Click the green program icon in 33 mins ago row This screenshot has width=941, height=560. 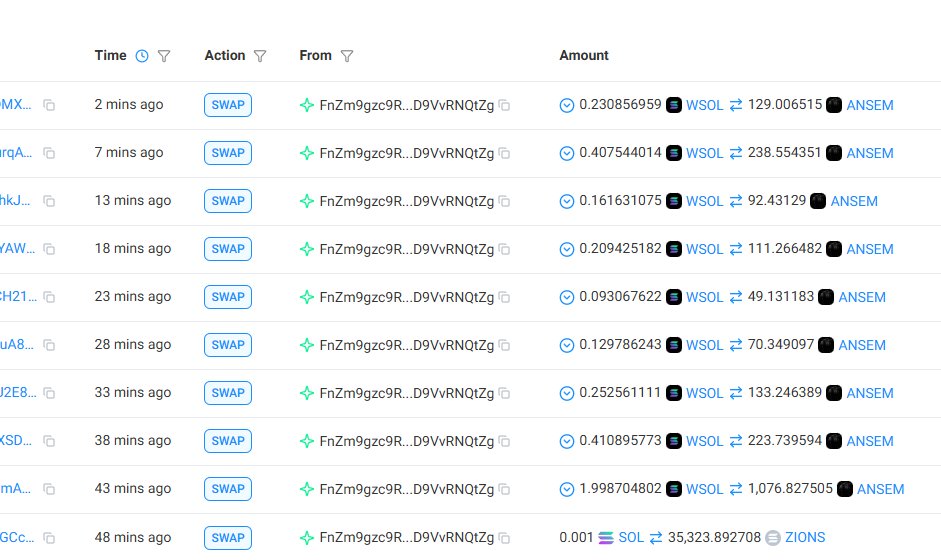(307, 393)
